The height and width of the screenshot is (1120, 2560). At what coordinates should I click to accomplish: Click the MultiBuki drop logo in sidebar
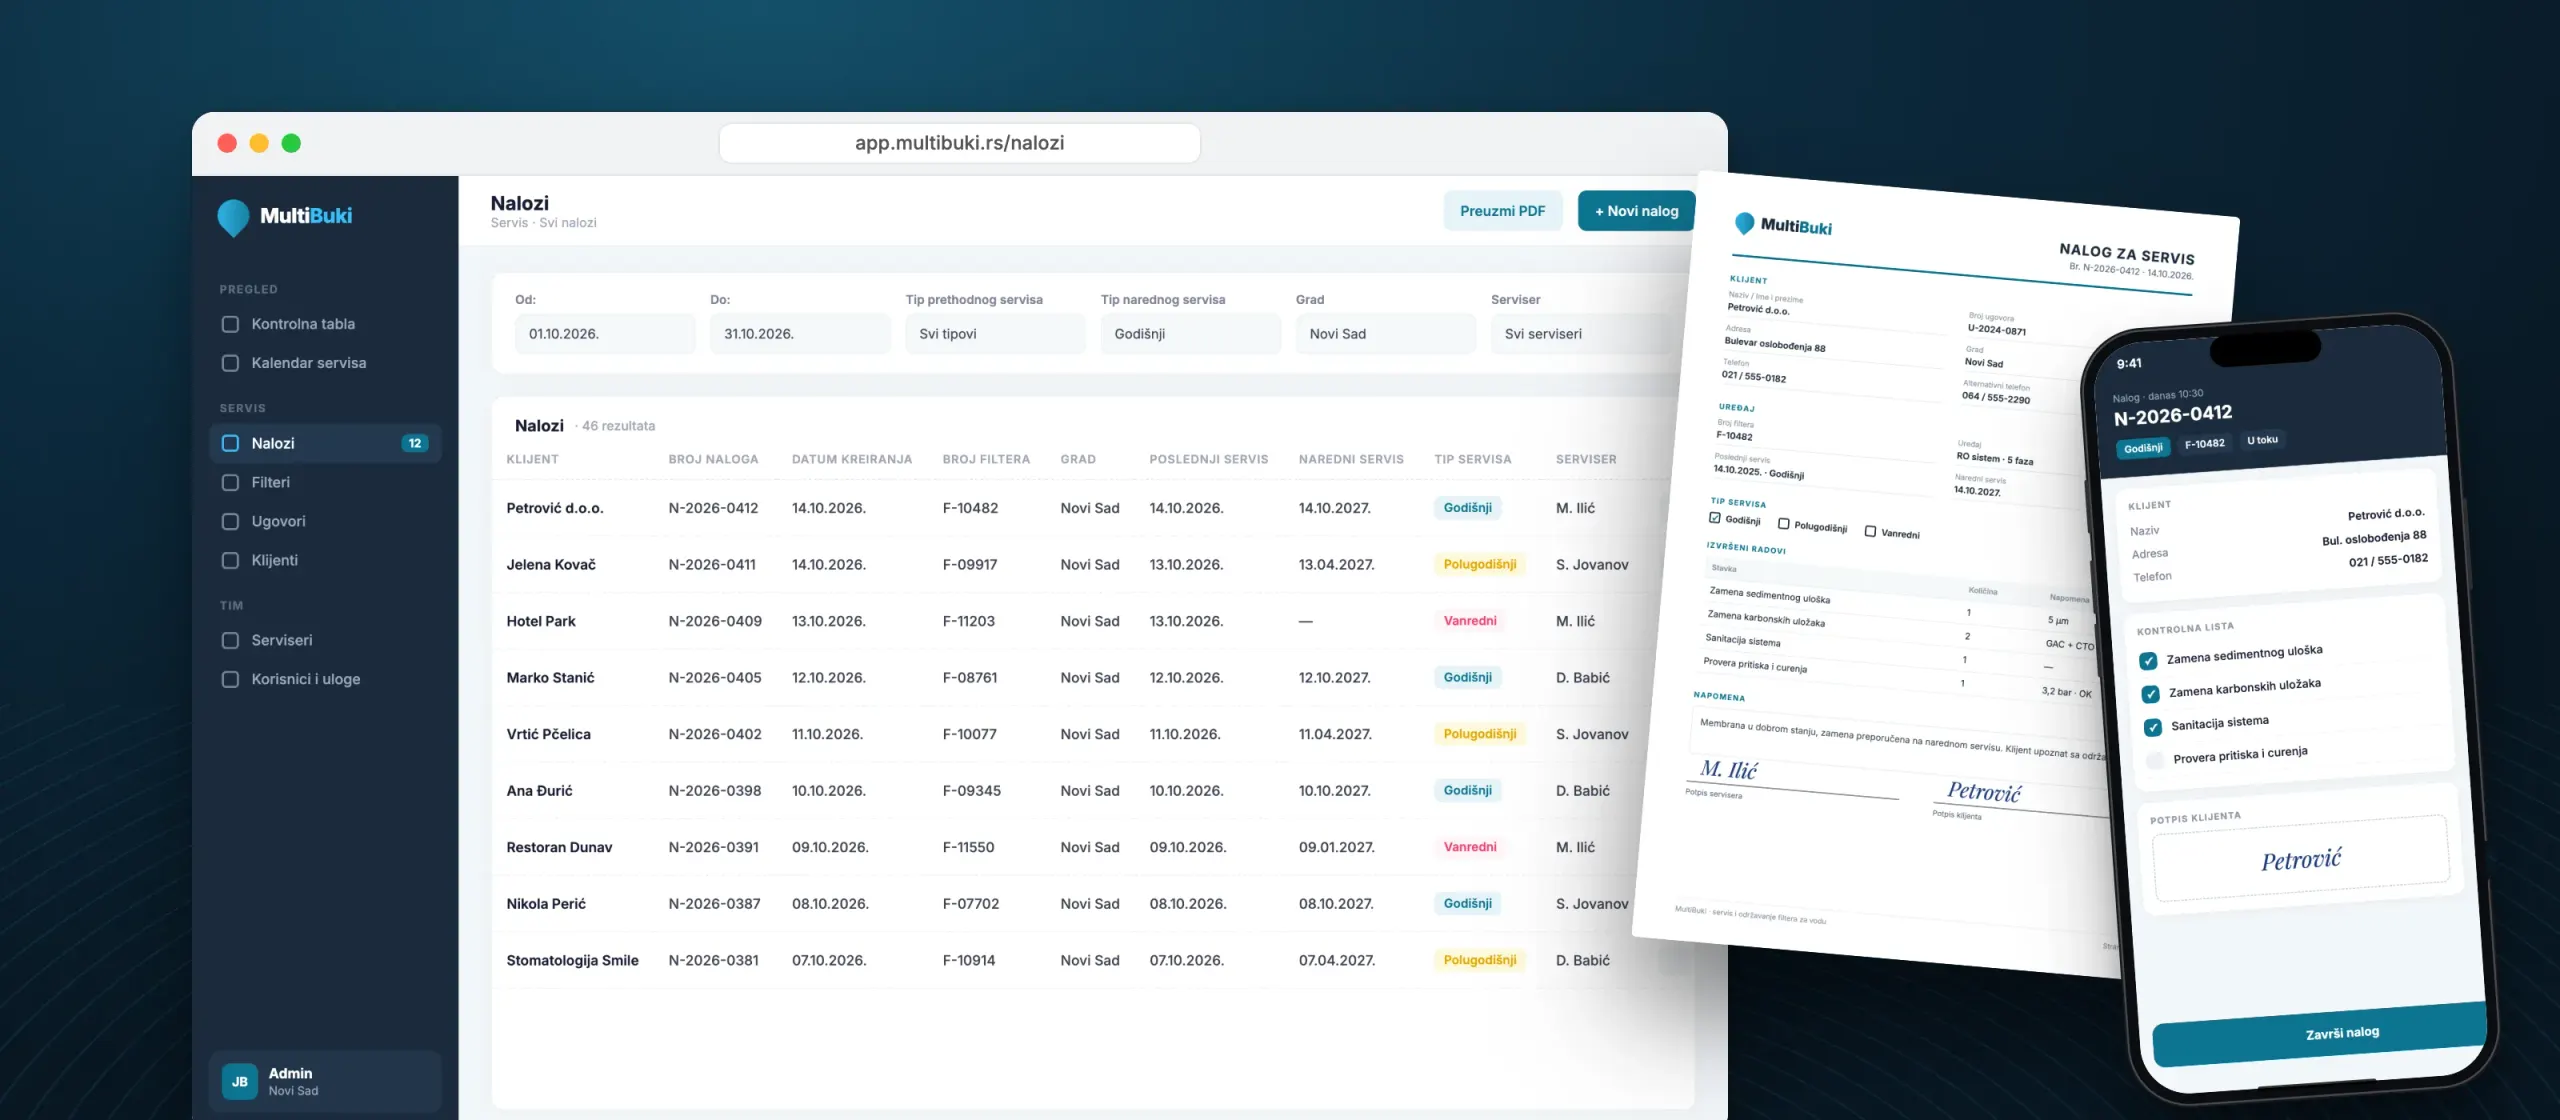tap(233, 217)
